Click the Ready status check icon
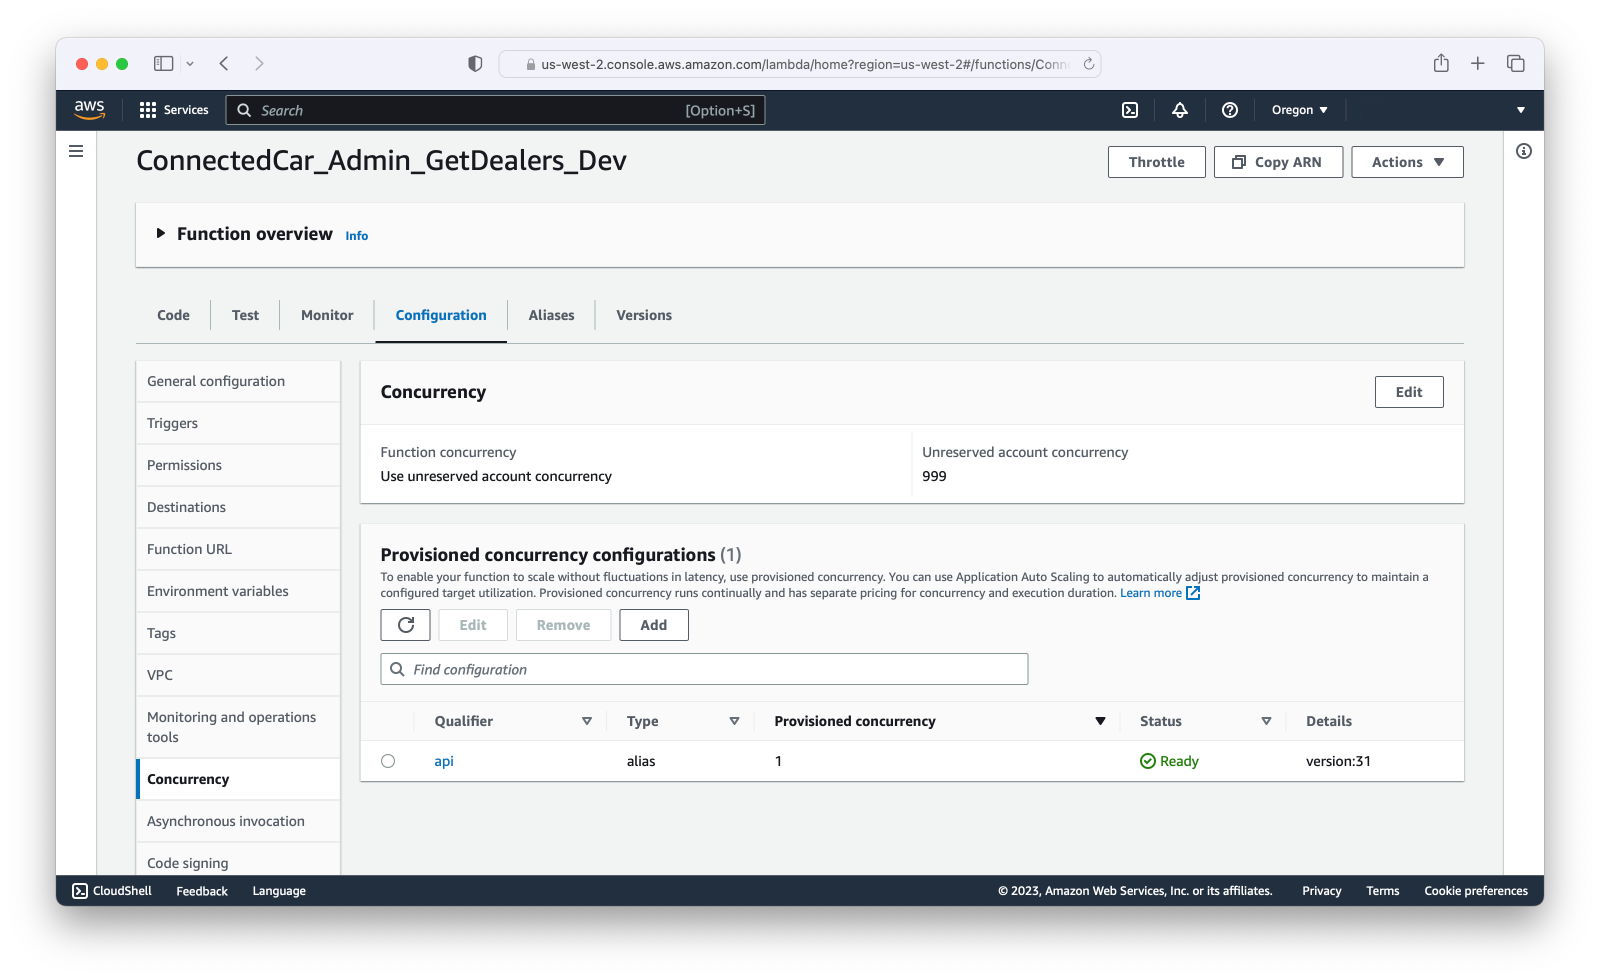 coord(1147,761)
